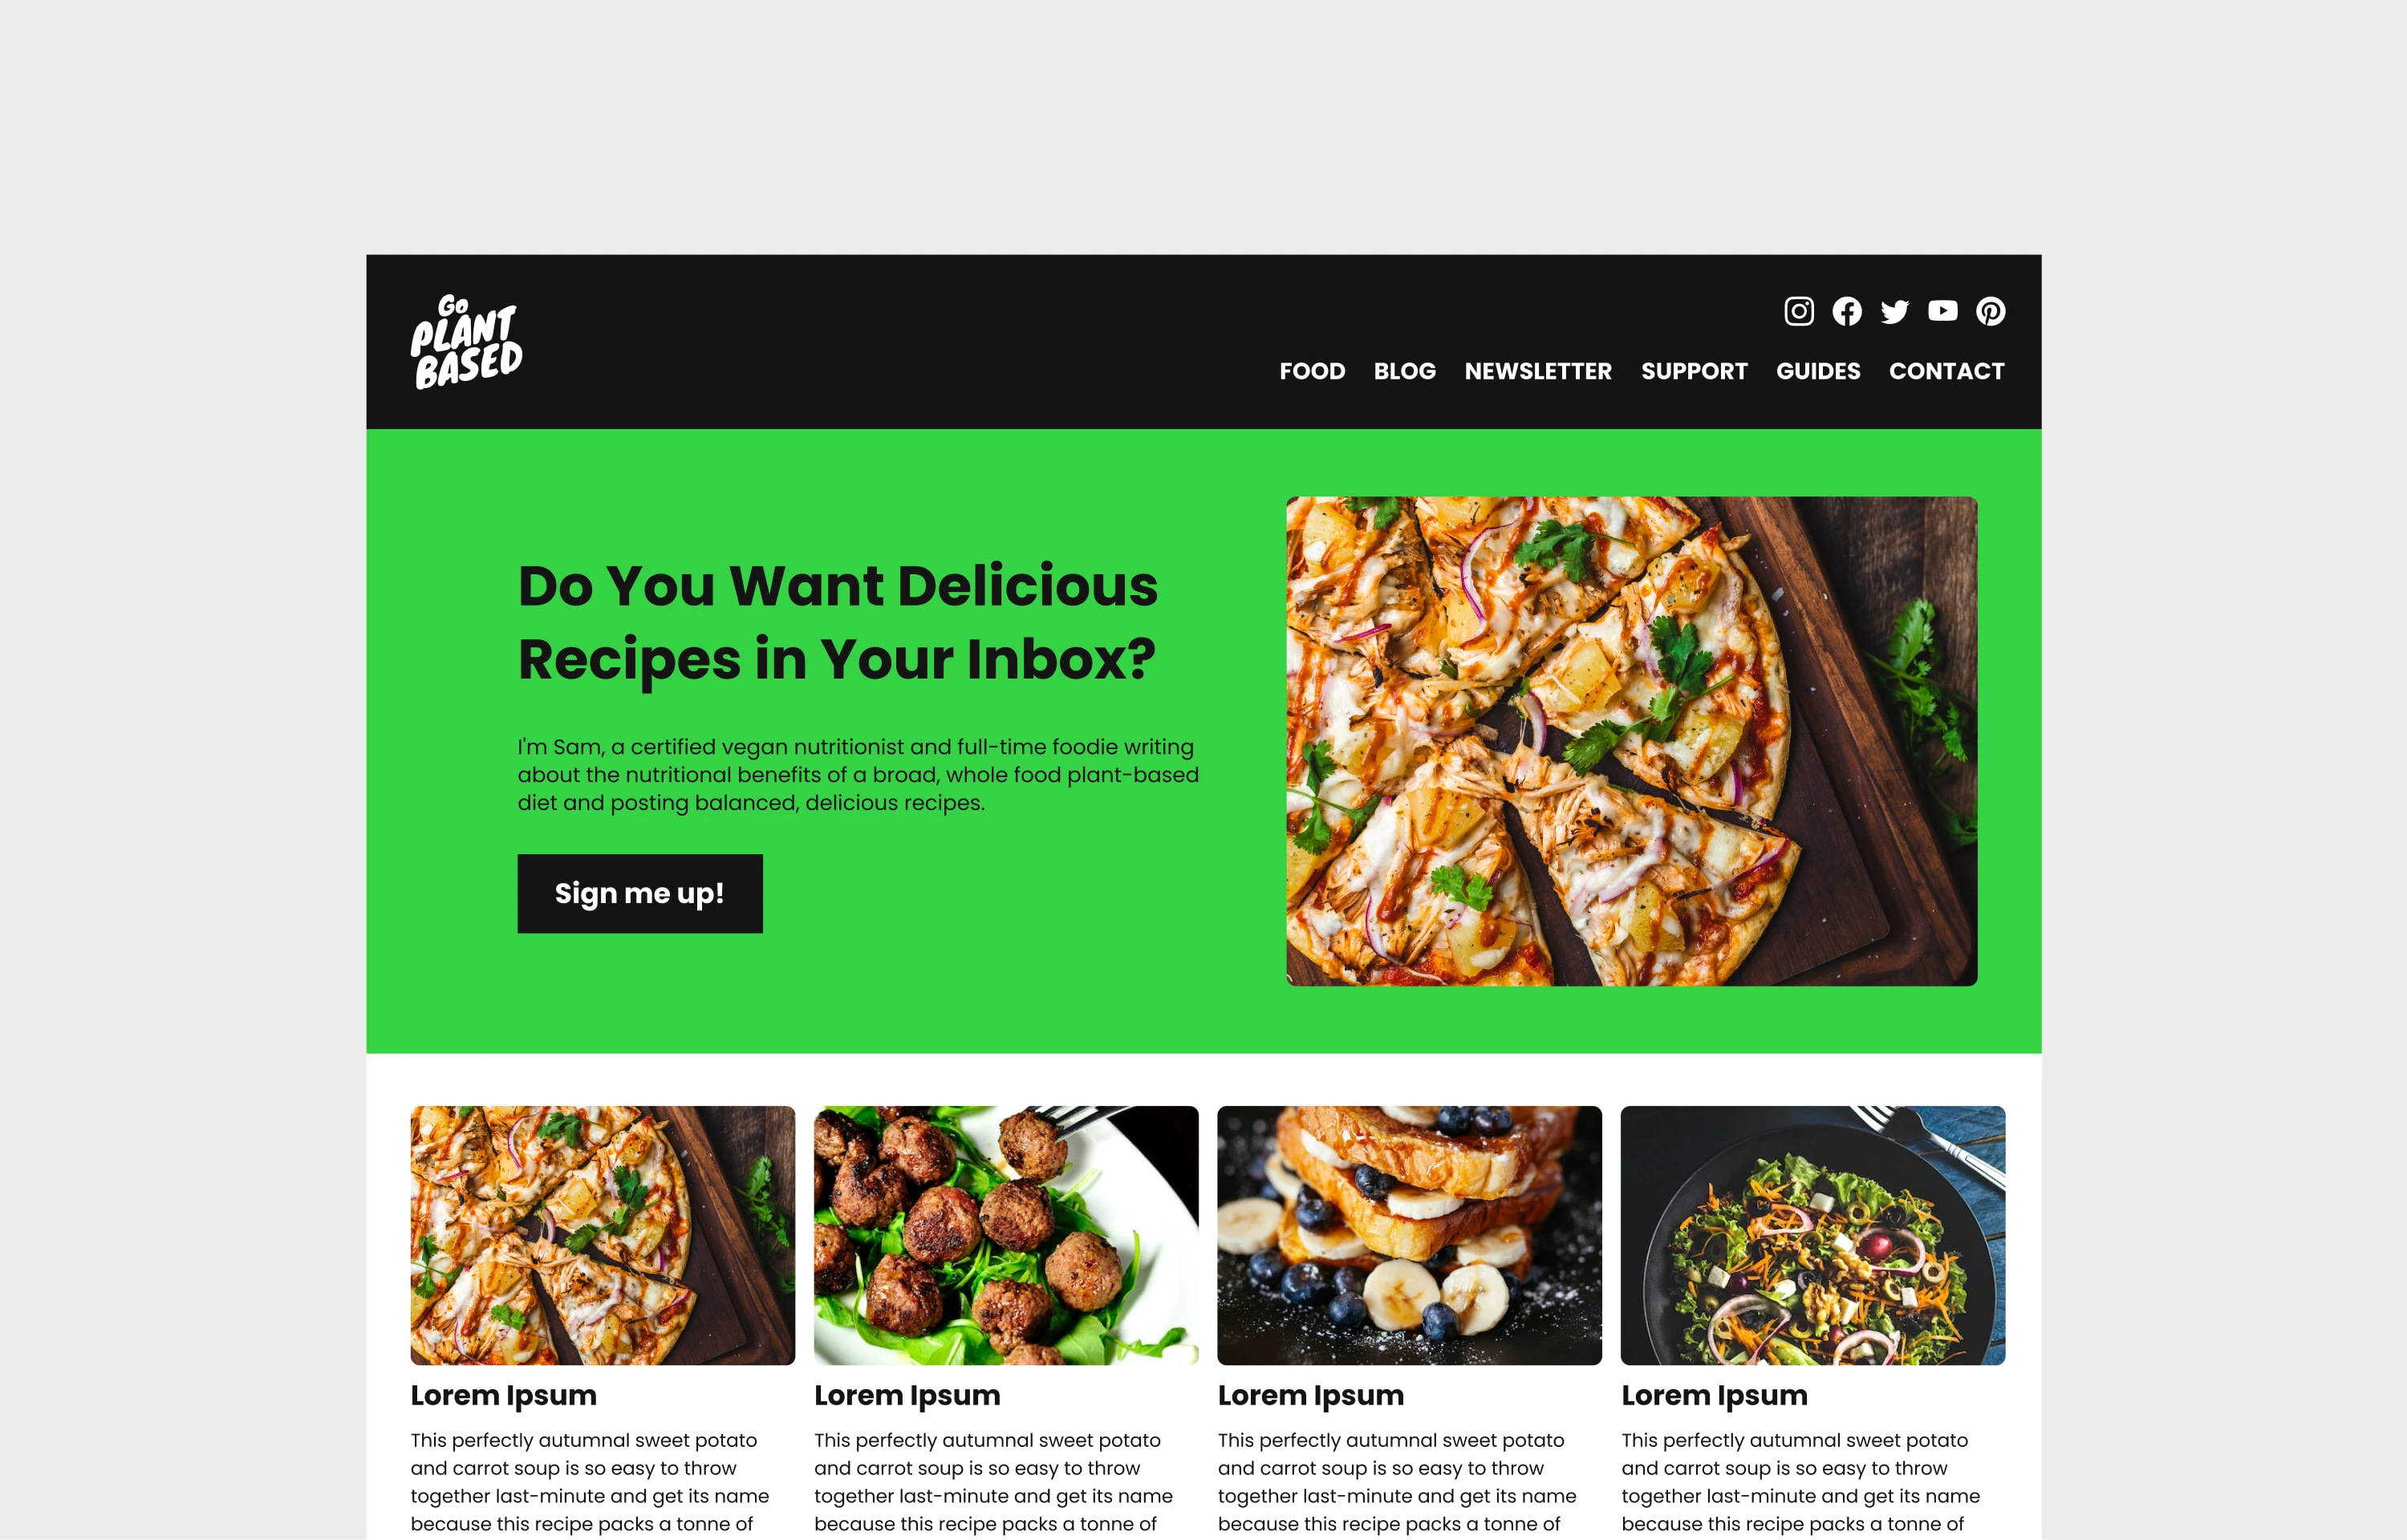
Task: Click the Sign me up! button
Action: [x=640, y=894]
